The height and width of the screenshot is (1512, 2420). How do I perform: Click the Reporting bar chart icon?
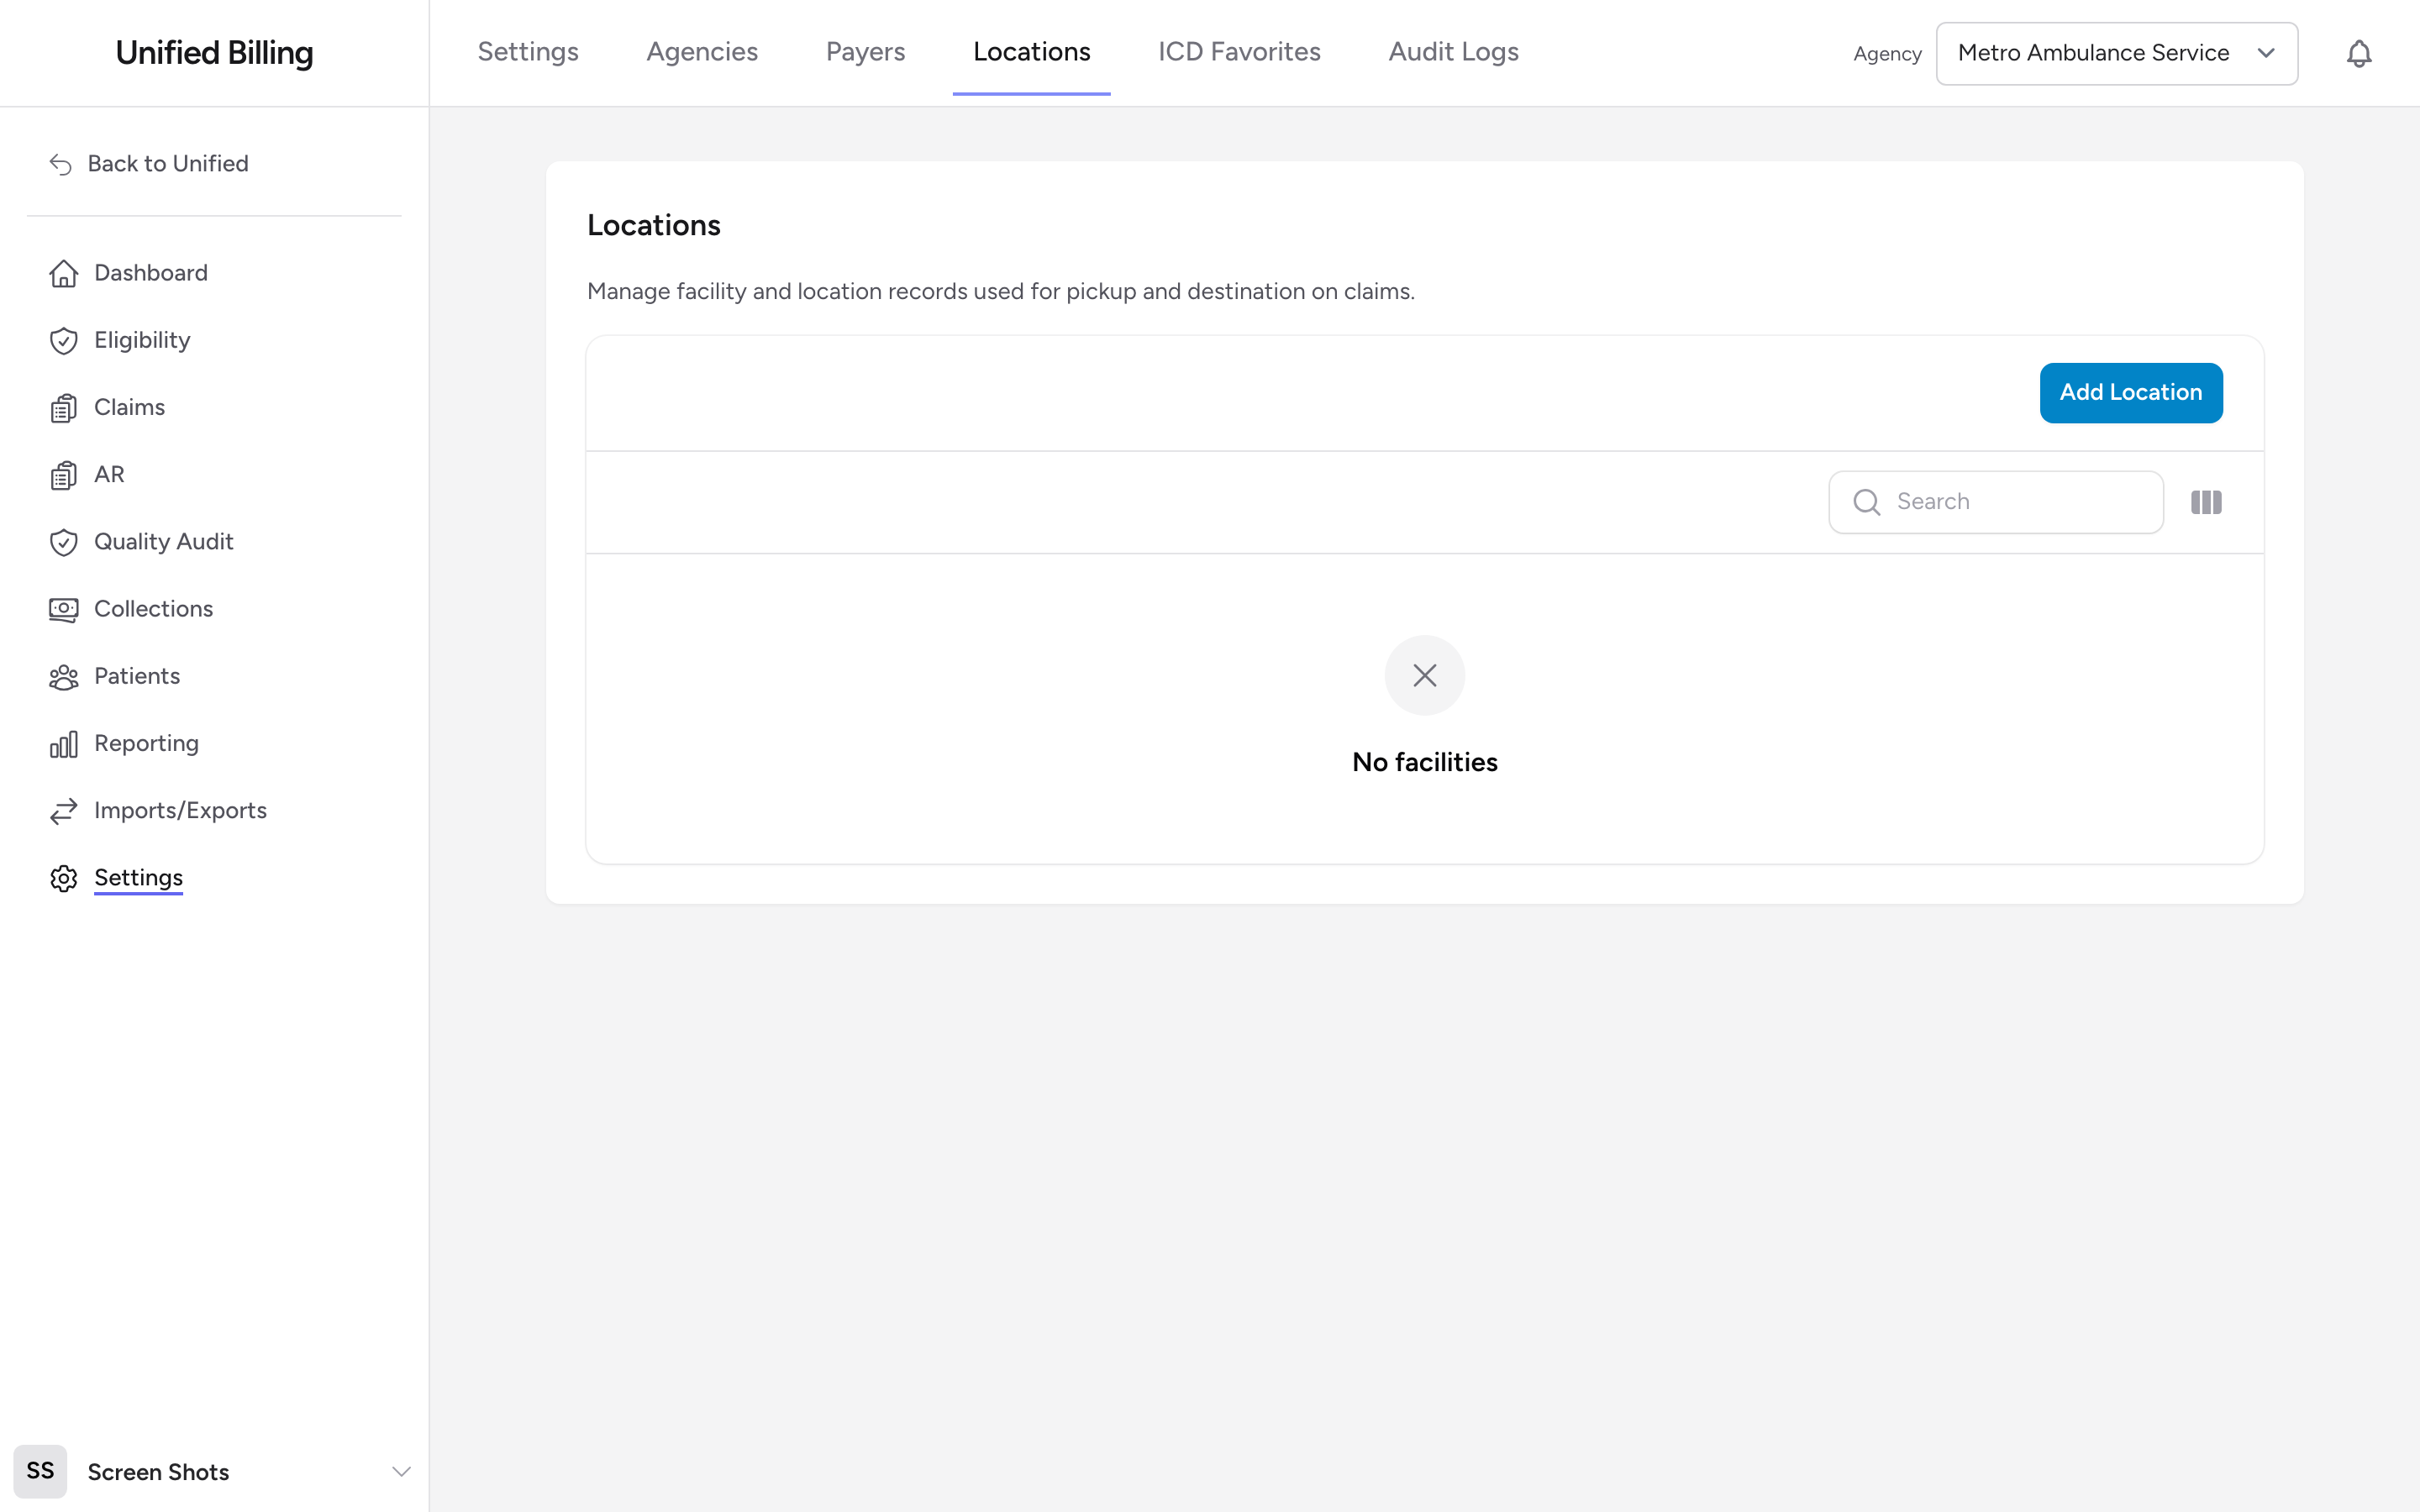(63, 744)
